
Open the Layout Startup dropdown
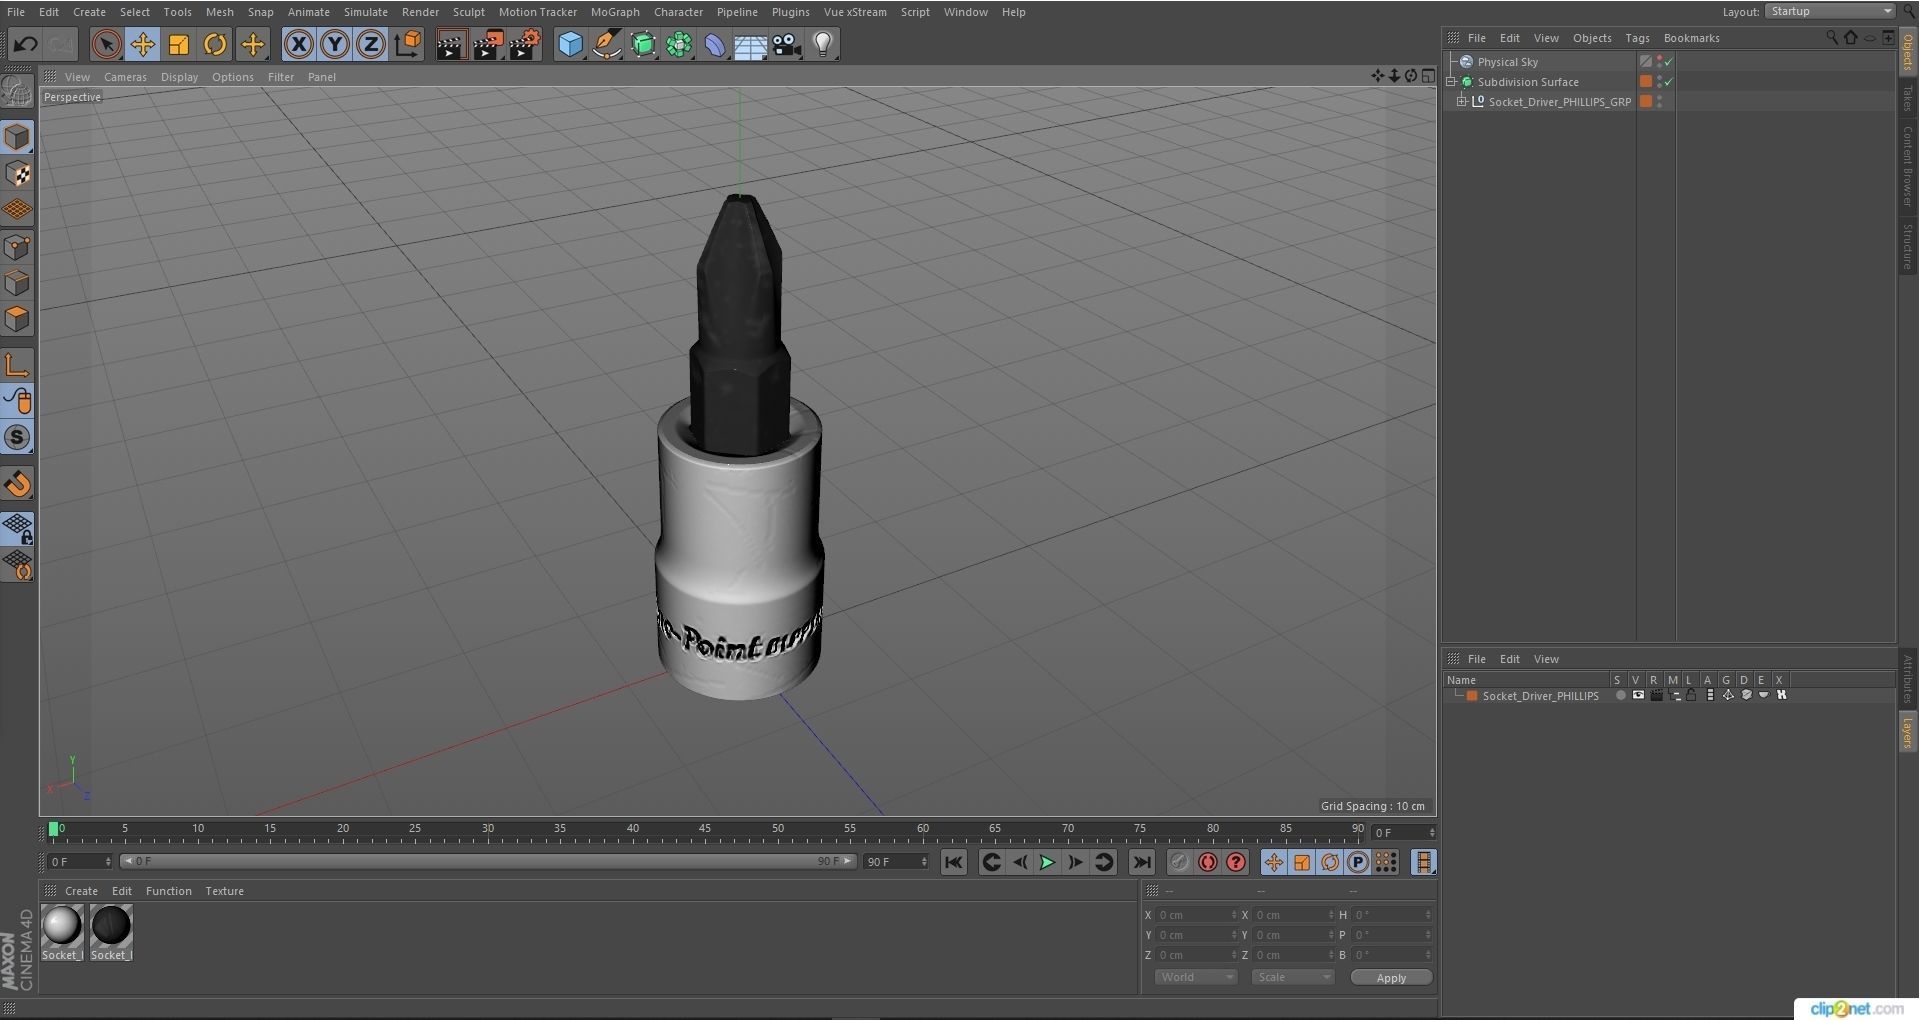[x=1829, y=11]
